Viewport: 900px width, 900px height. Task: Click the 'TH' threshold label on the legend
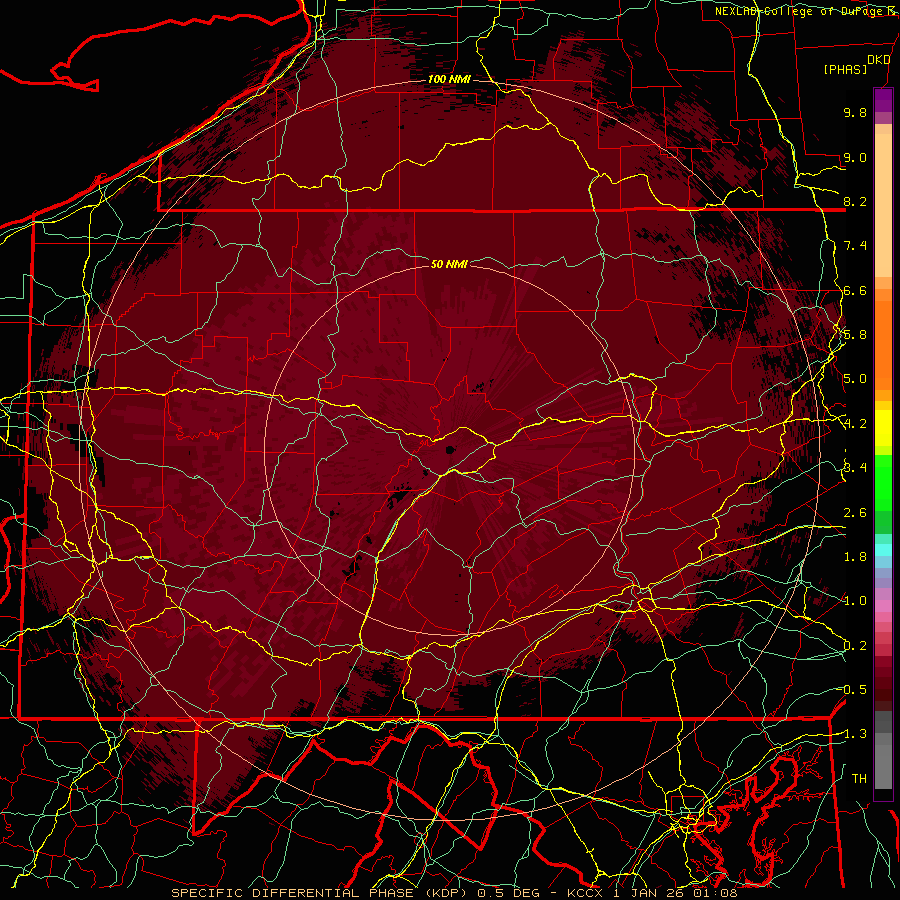click(x=859, y=779)
